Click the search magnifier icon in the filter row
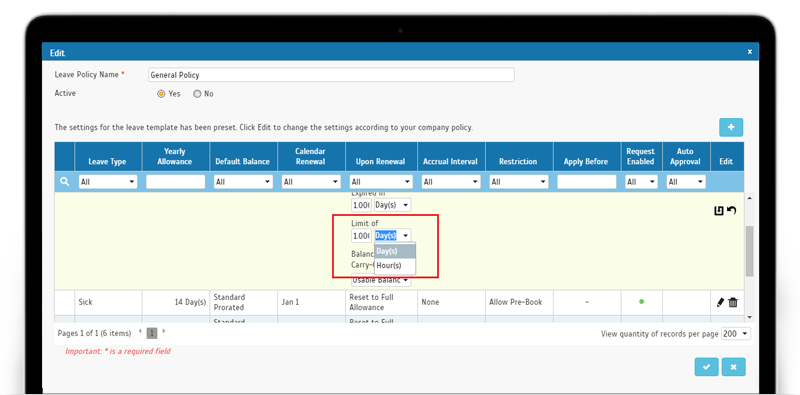The width and height of the screenshot is (800, 395). coord(65,182)
